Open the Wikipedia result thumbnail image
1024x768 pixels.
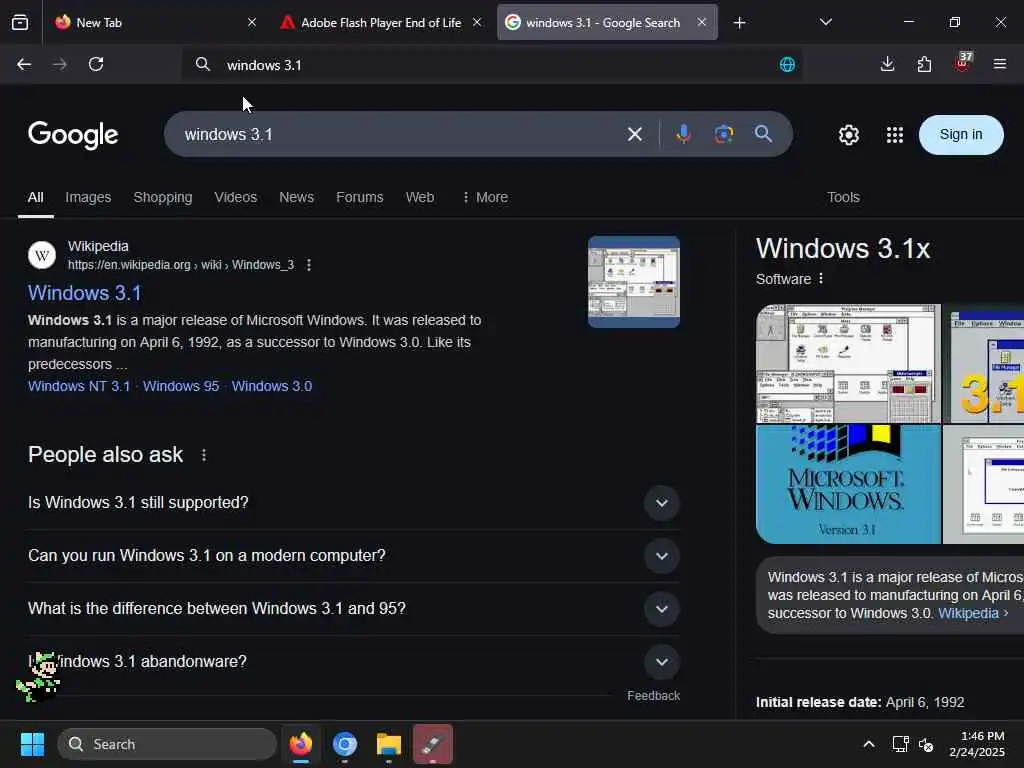pos(633,281)
